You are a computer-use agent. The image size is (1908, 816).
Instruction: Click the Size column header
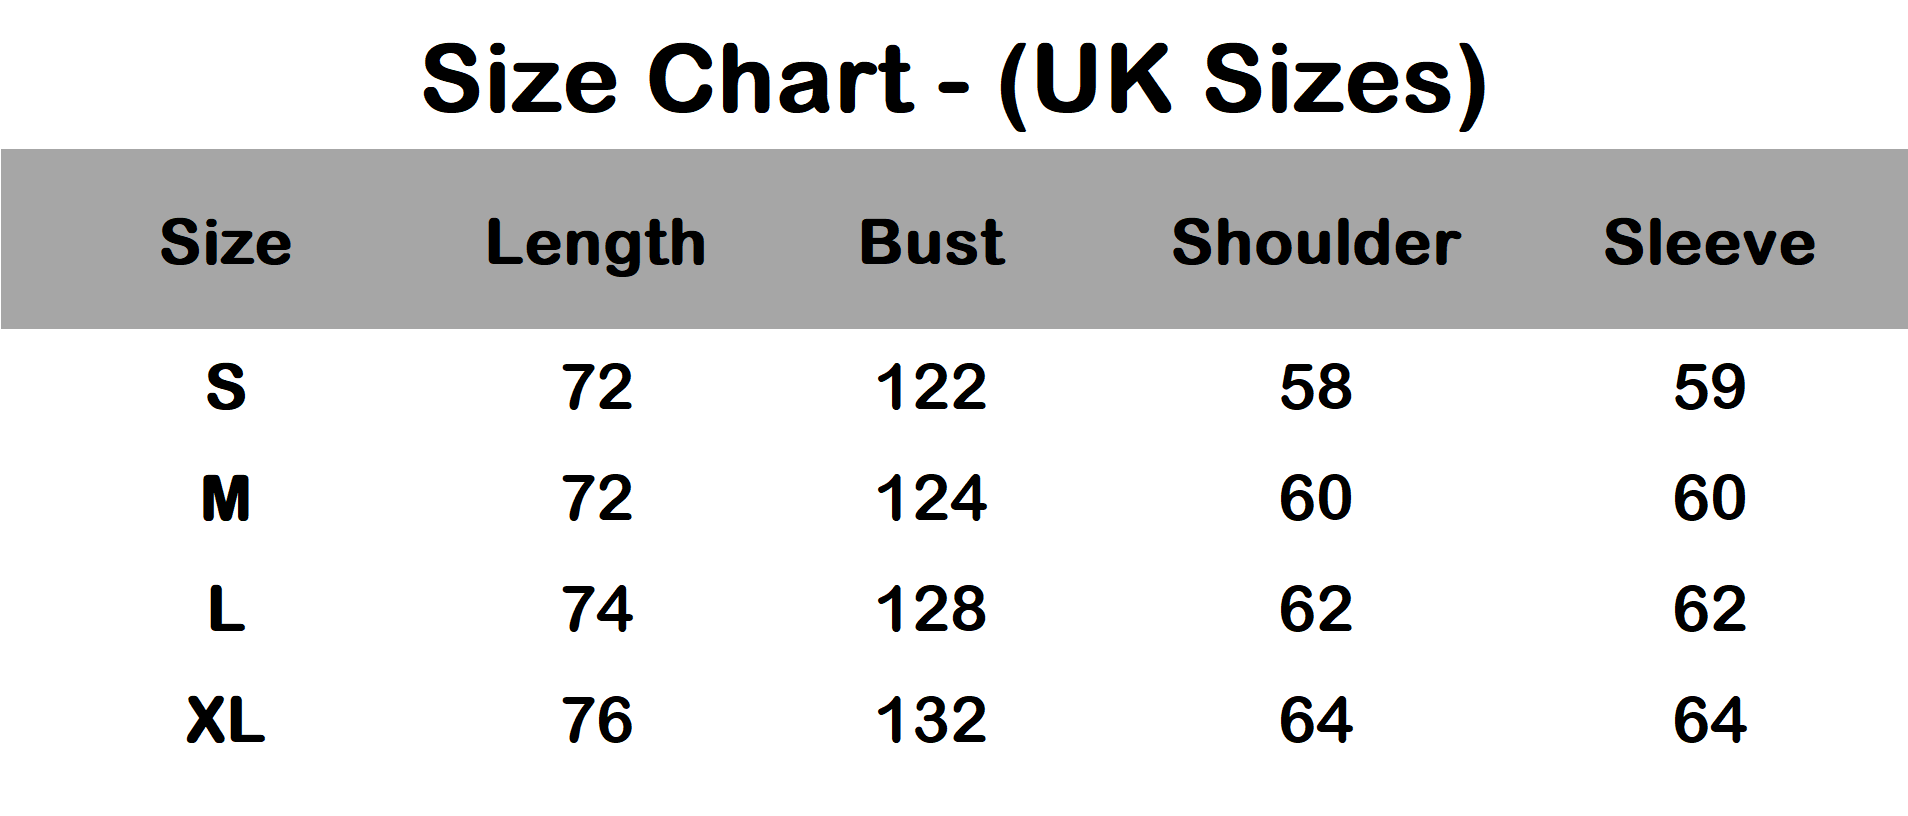point(226,243)
